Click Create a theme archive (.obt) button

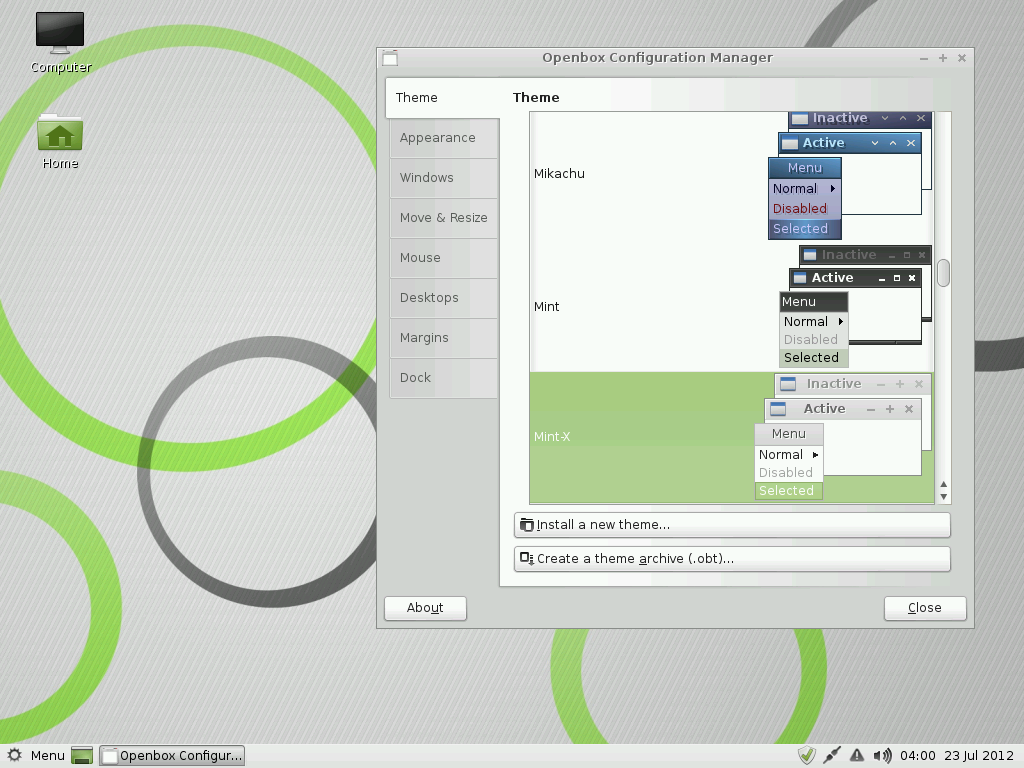coord(732,559)
